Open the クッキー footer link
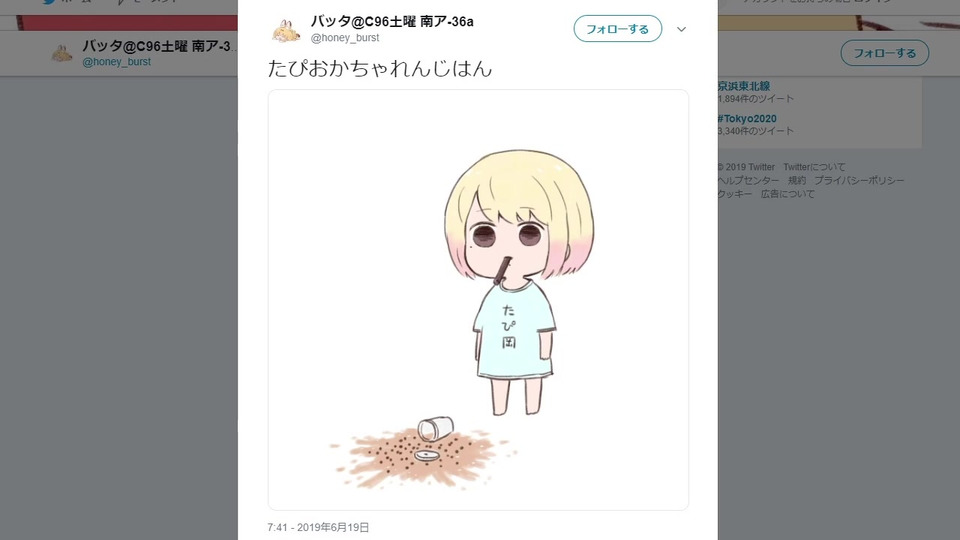 click(735, 194)
